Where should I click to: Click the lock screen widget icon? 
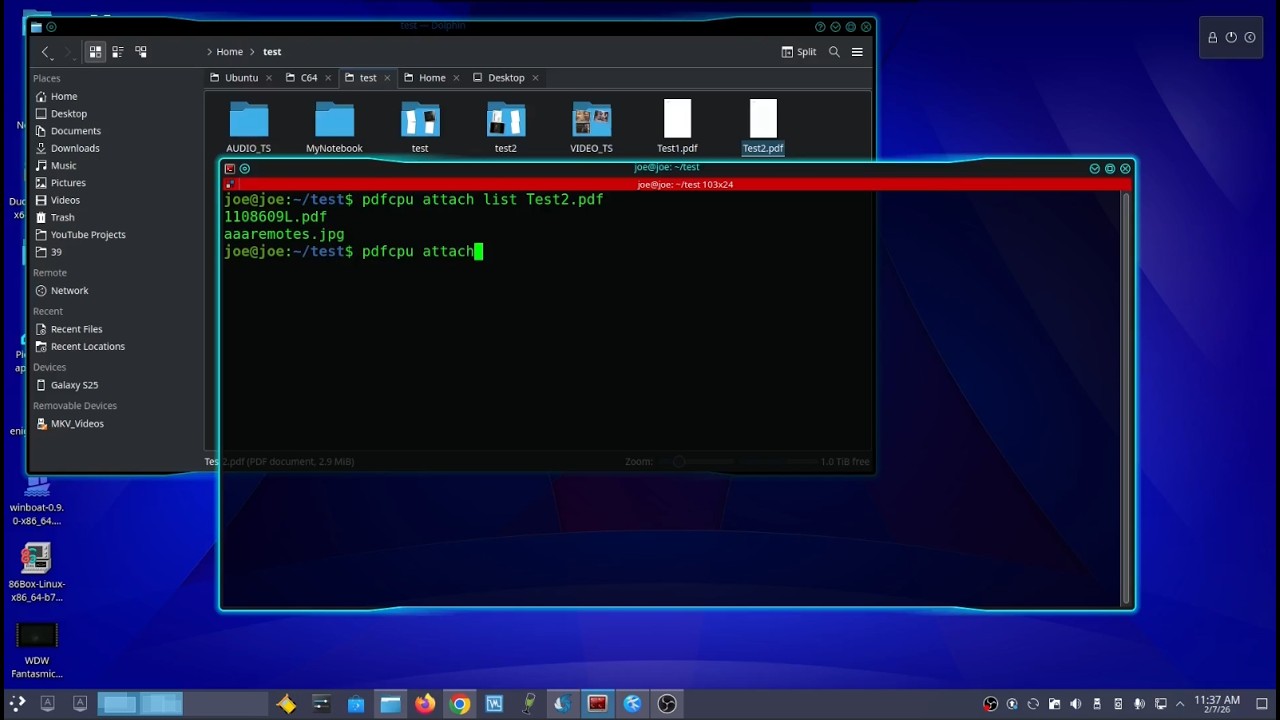click(1212, 38)
